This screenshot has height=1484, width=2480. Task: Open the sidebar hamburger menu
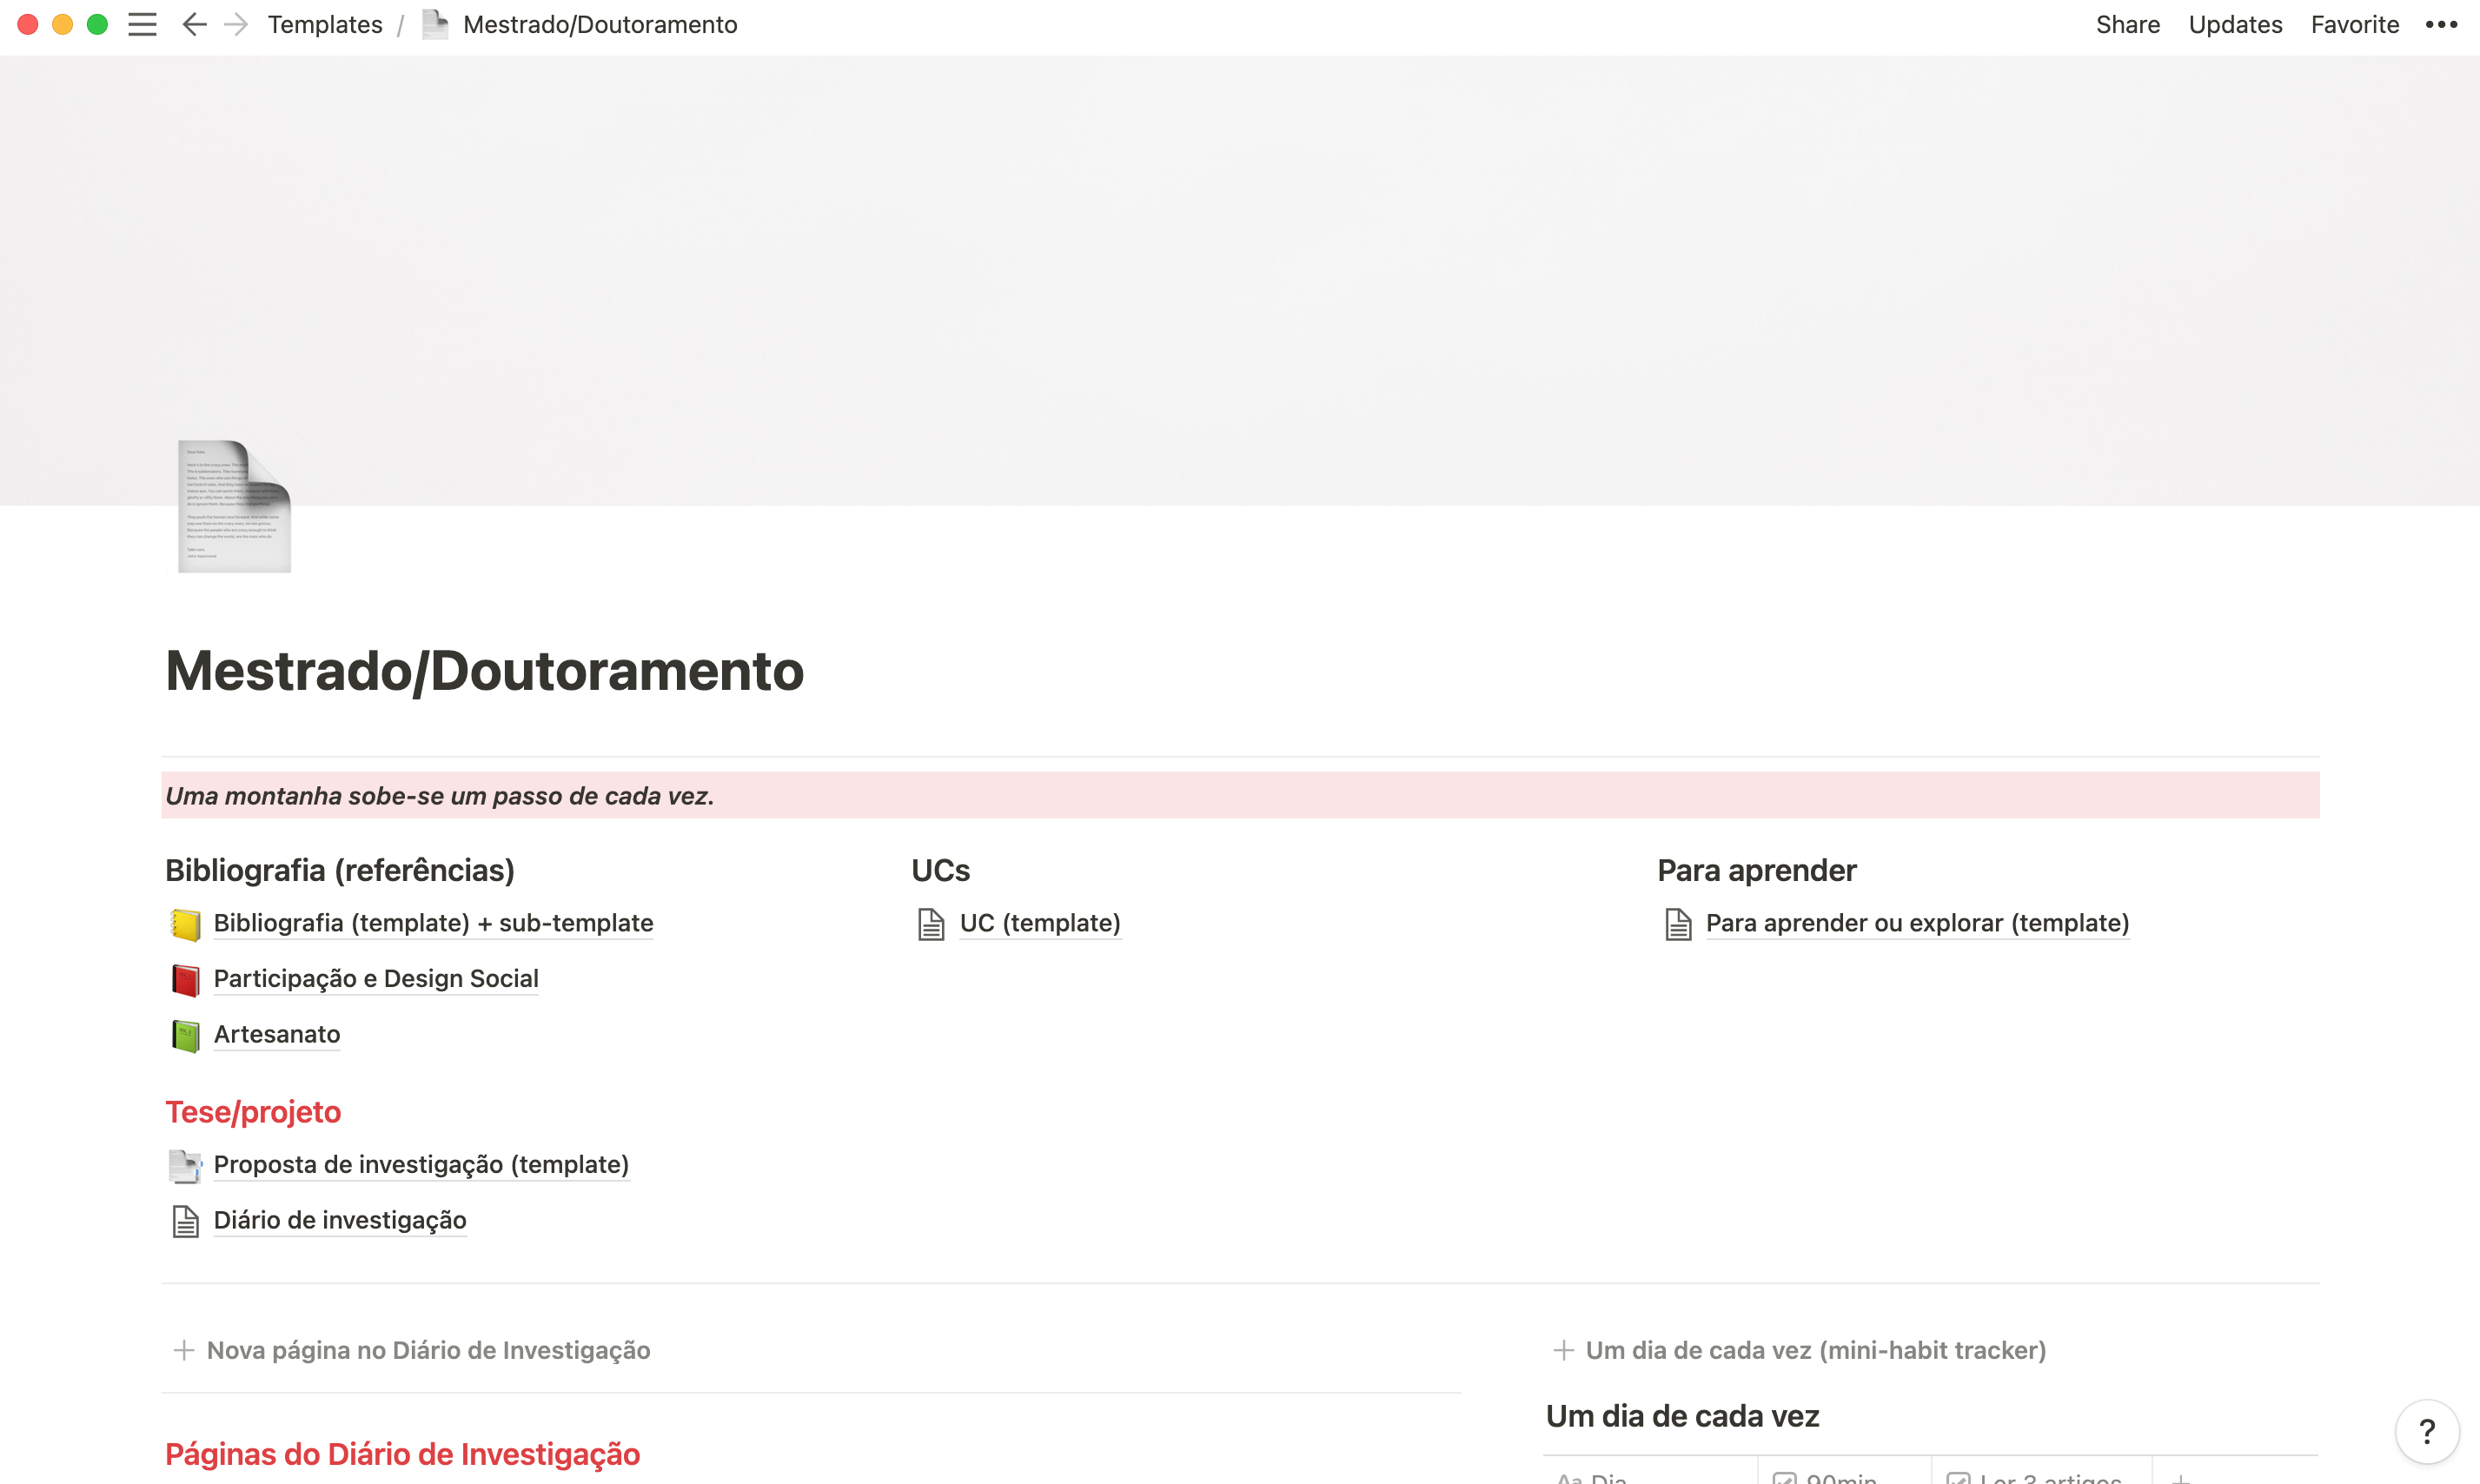click(x=142, y=25)
